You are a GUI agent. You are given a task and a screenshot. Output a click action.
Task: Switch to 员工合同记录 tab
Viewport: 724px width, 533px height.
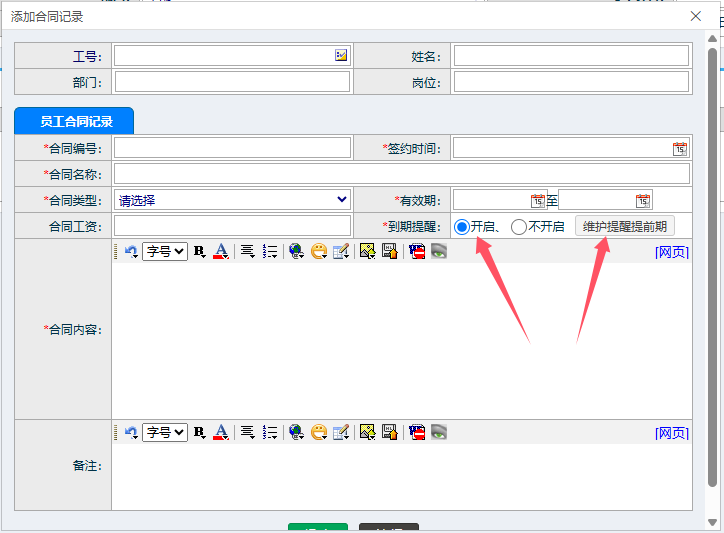pos(75,121)
